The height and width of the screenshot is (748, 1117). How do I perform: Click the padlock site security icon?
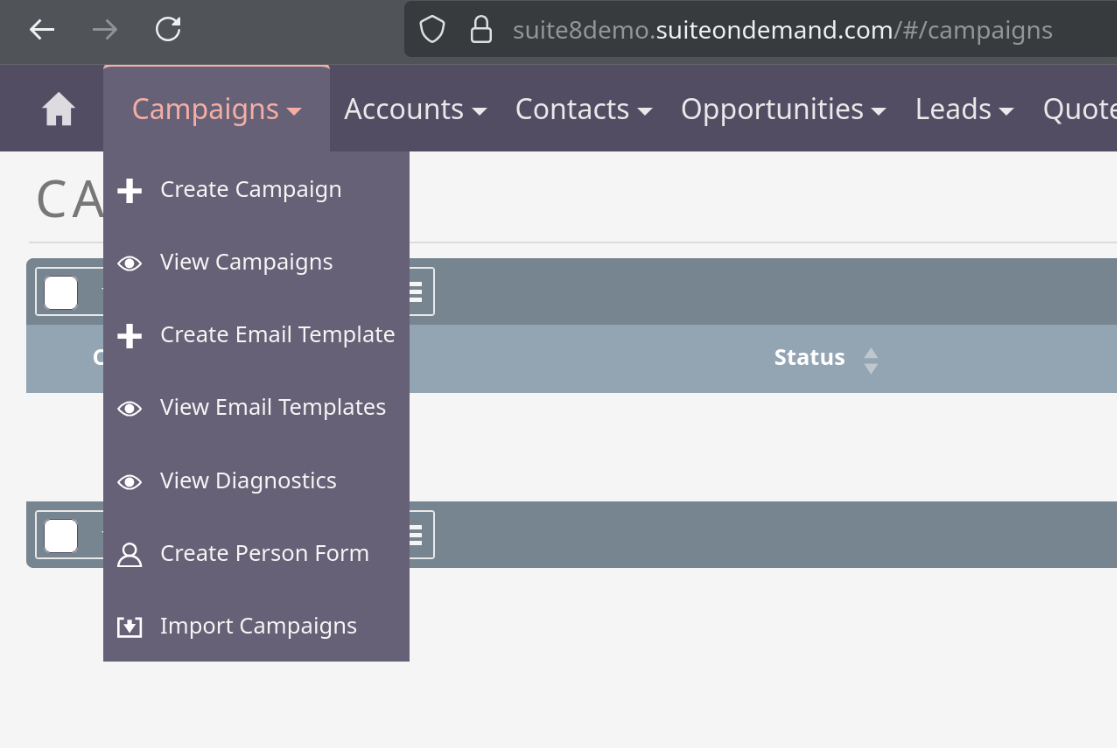pos(481,30)
